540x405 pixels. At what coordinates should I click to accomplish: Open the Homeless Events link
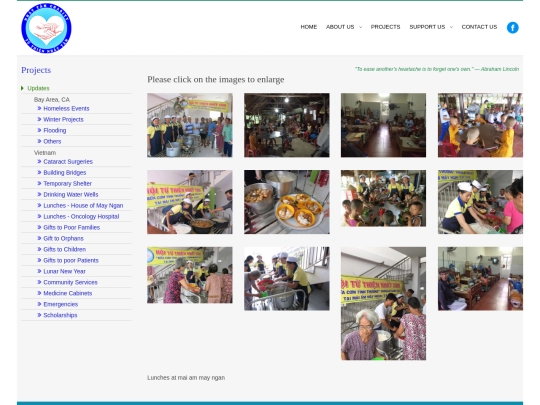click(66, 108)
